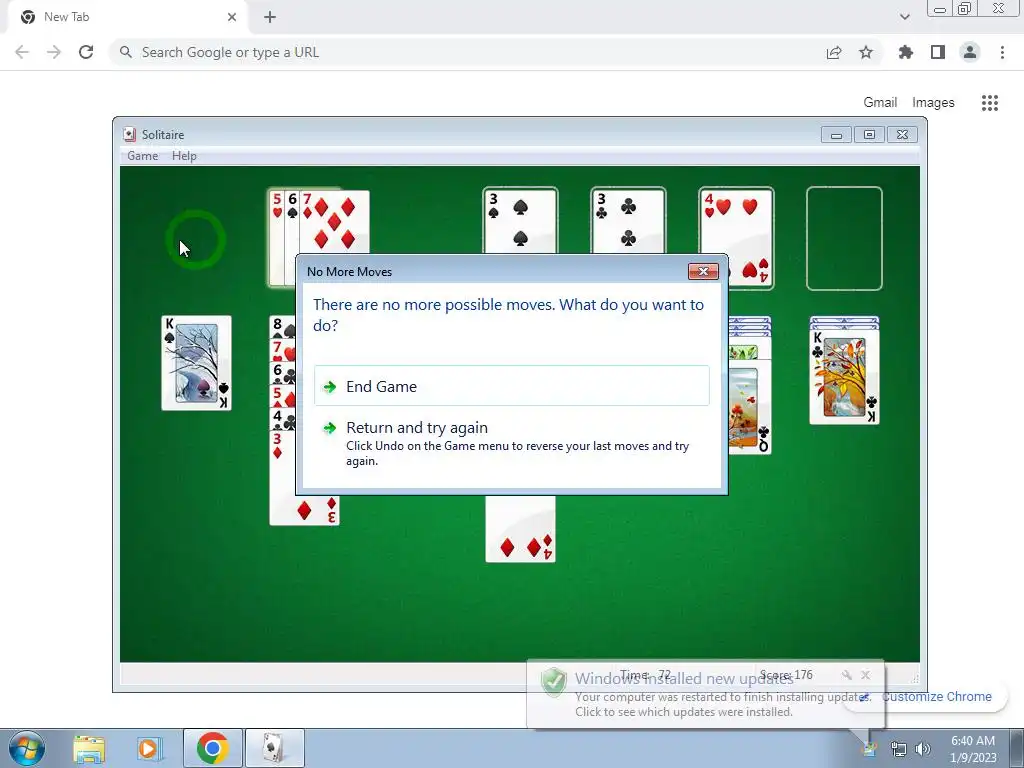Viewport: 1024px width, 768px height.
Task: Maximize the Solitaire window
Action: coord(869,135)
